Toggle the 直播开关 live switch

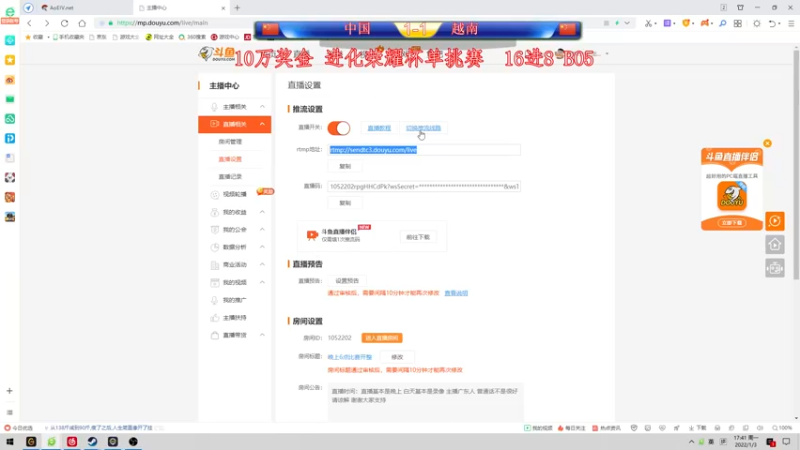339,128
